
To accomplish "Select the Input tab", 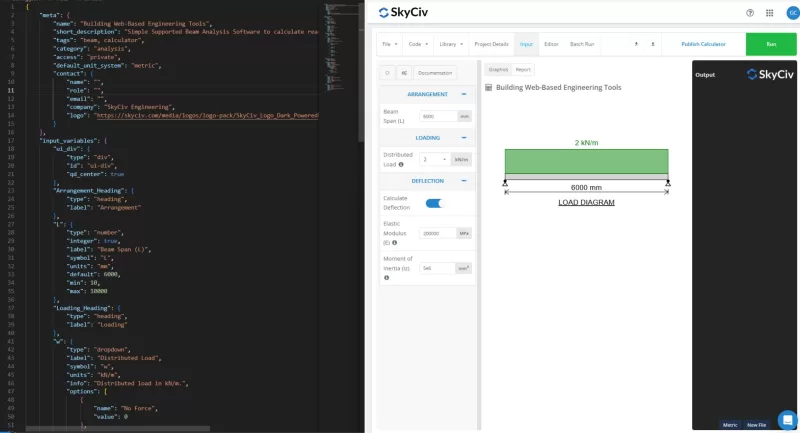I will point(526,44).
